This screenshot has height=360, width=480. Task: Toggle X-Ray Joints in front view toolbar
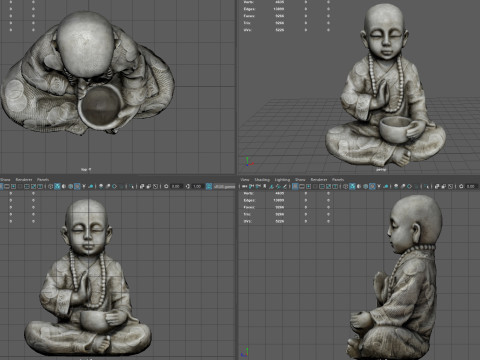[155, 186]
